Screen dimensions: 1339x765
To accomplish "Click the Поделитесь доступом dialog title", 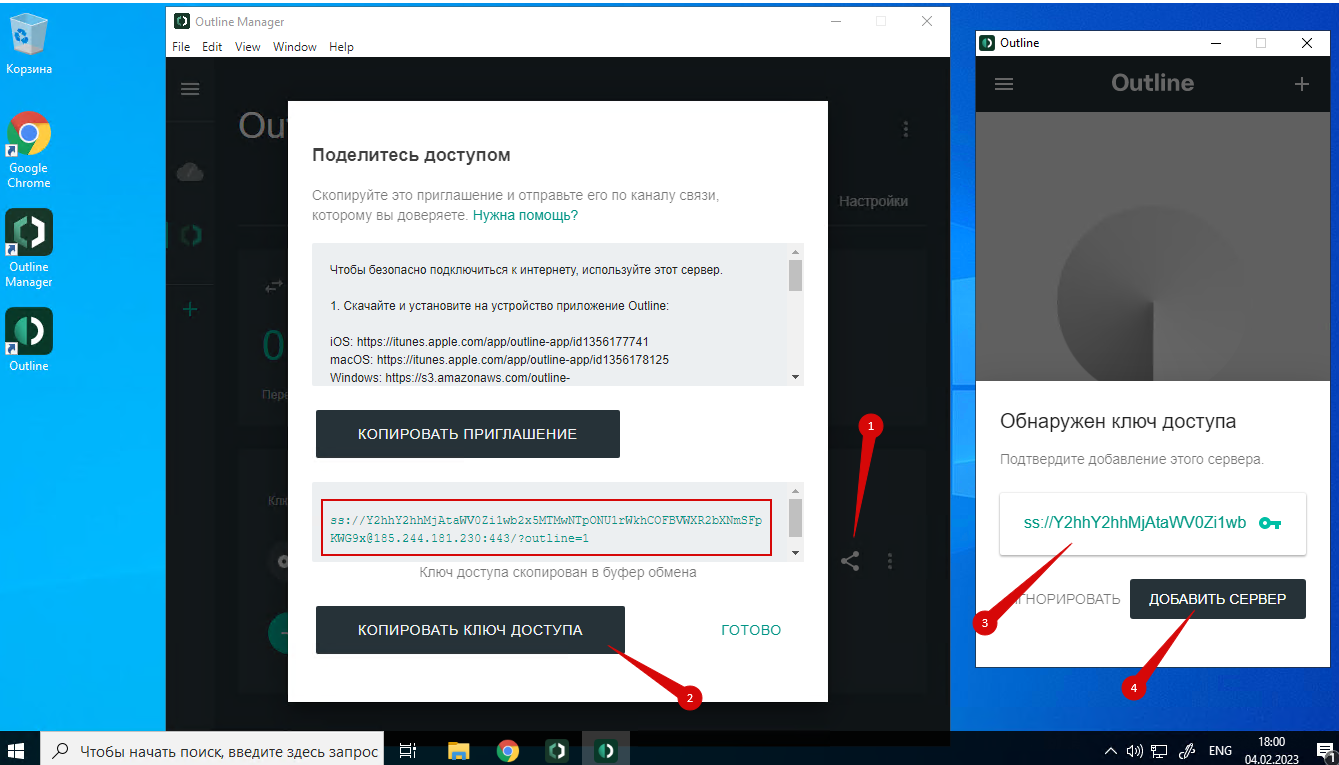I will (411, 155).
